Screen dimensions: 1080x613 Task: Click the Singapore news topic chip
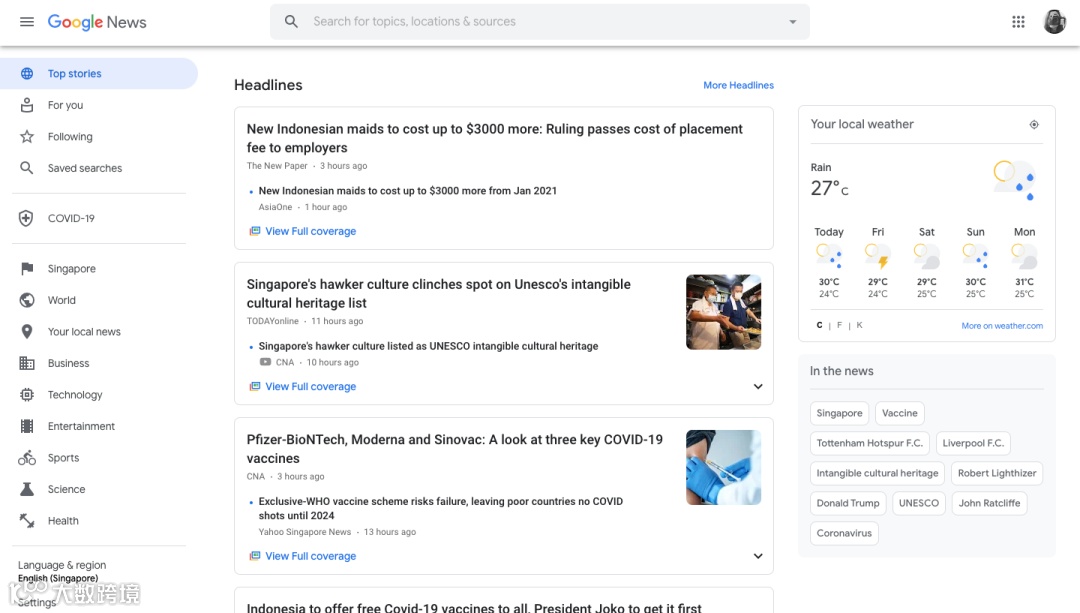[839, 413]
